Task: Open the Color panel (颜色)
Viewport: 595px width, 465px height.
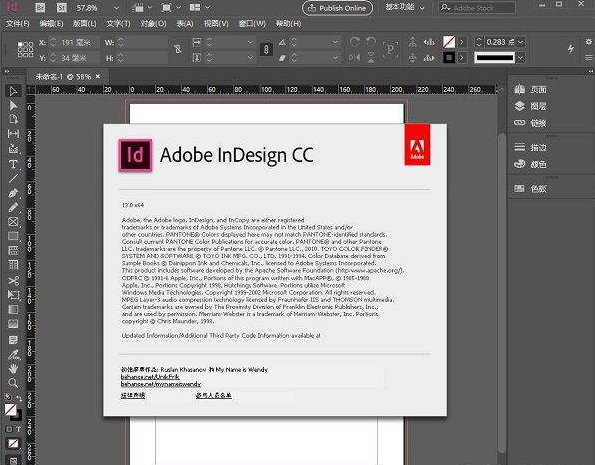Action: pos(530,164)
